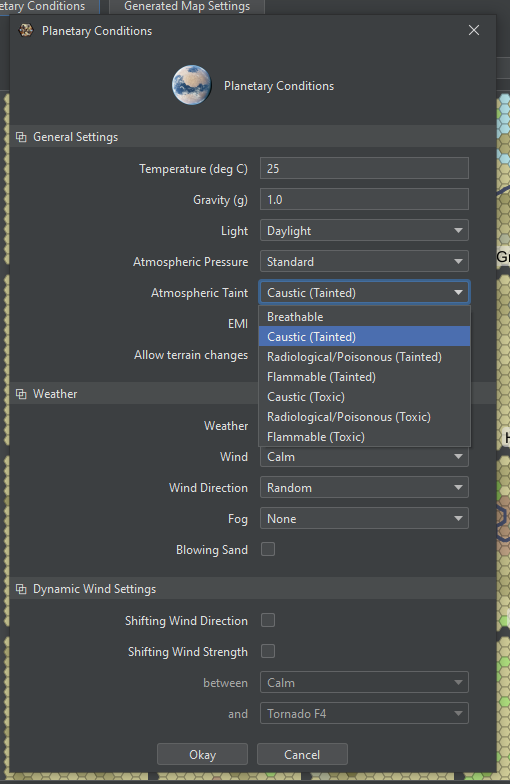This screenshot has height=784, width=510.
Task: Click the 'Allow terrain changes' label
Action: 191,355
